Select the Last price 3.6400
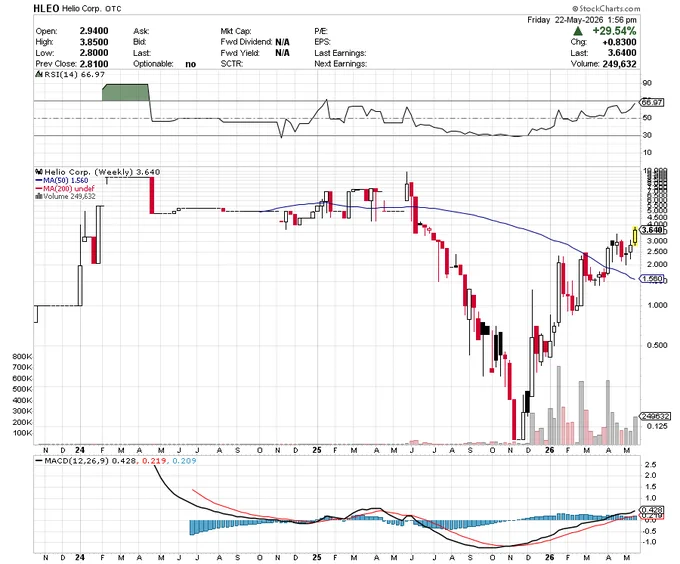680x564 pixels. pyautogui.click(x=621, y=53)
